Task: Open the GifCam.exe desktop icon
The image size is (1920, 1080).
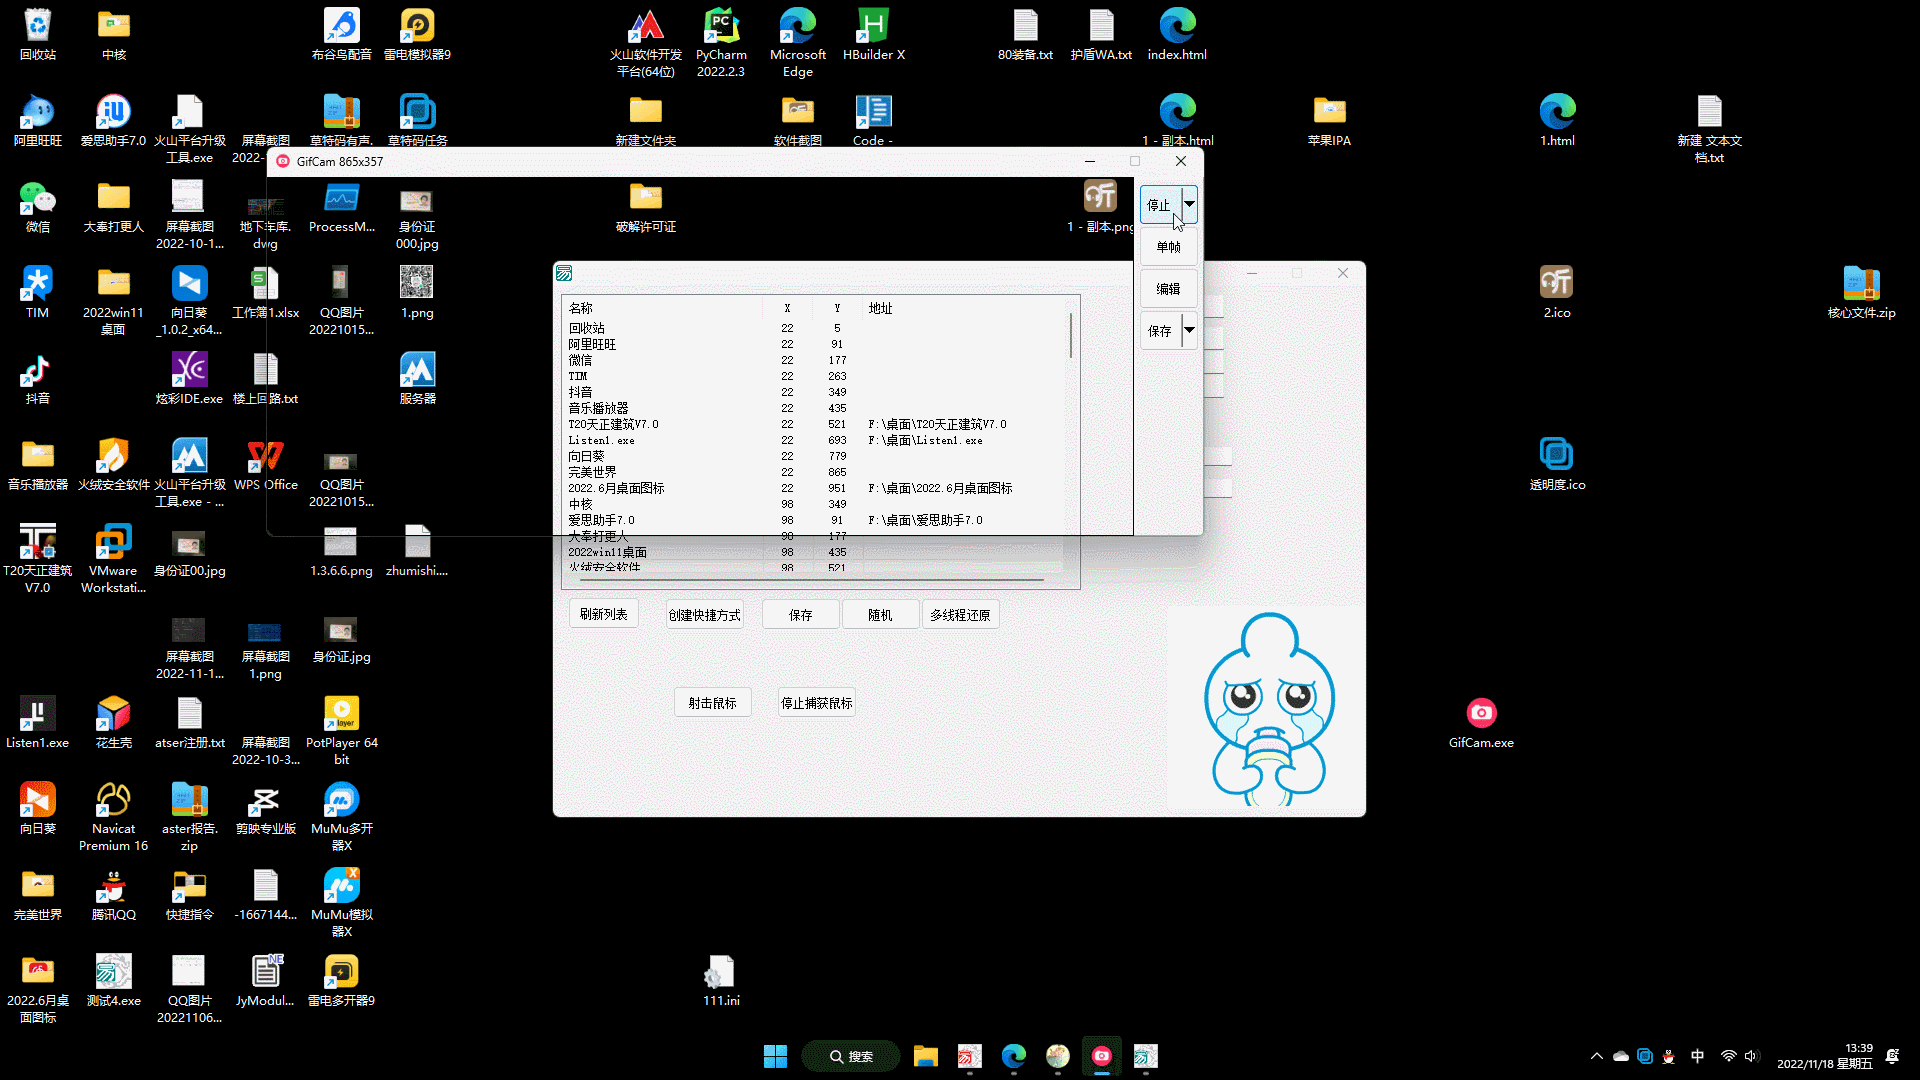Action: [x=1481, y=714]
